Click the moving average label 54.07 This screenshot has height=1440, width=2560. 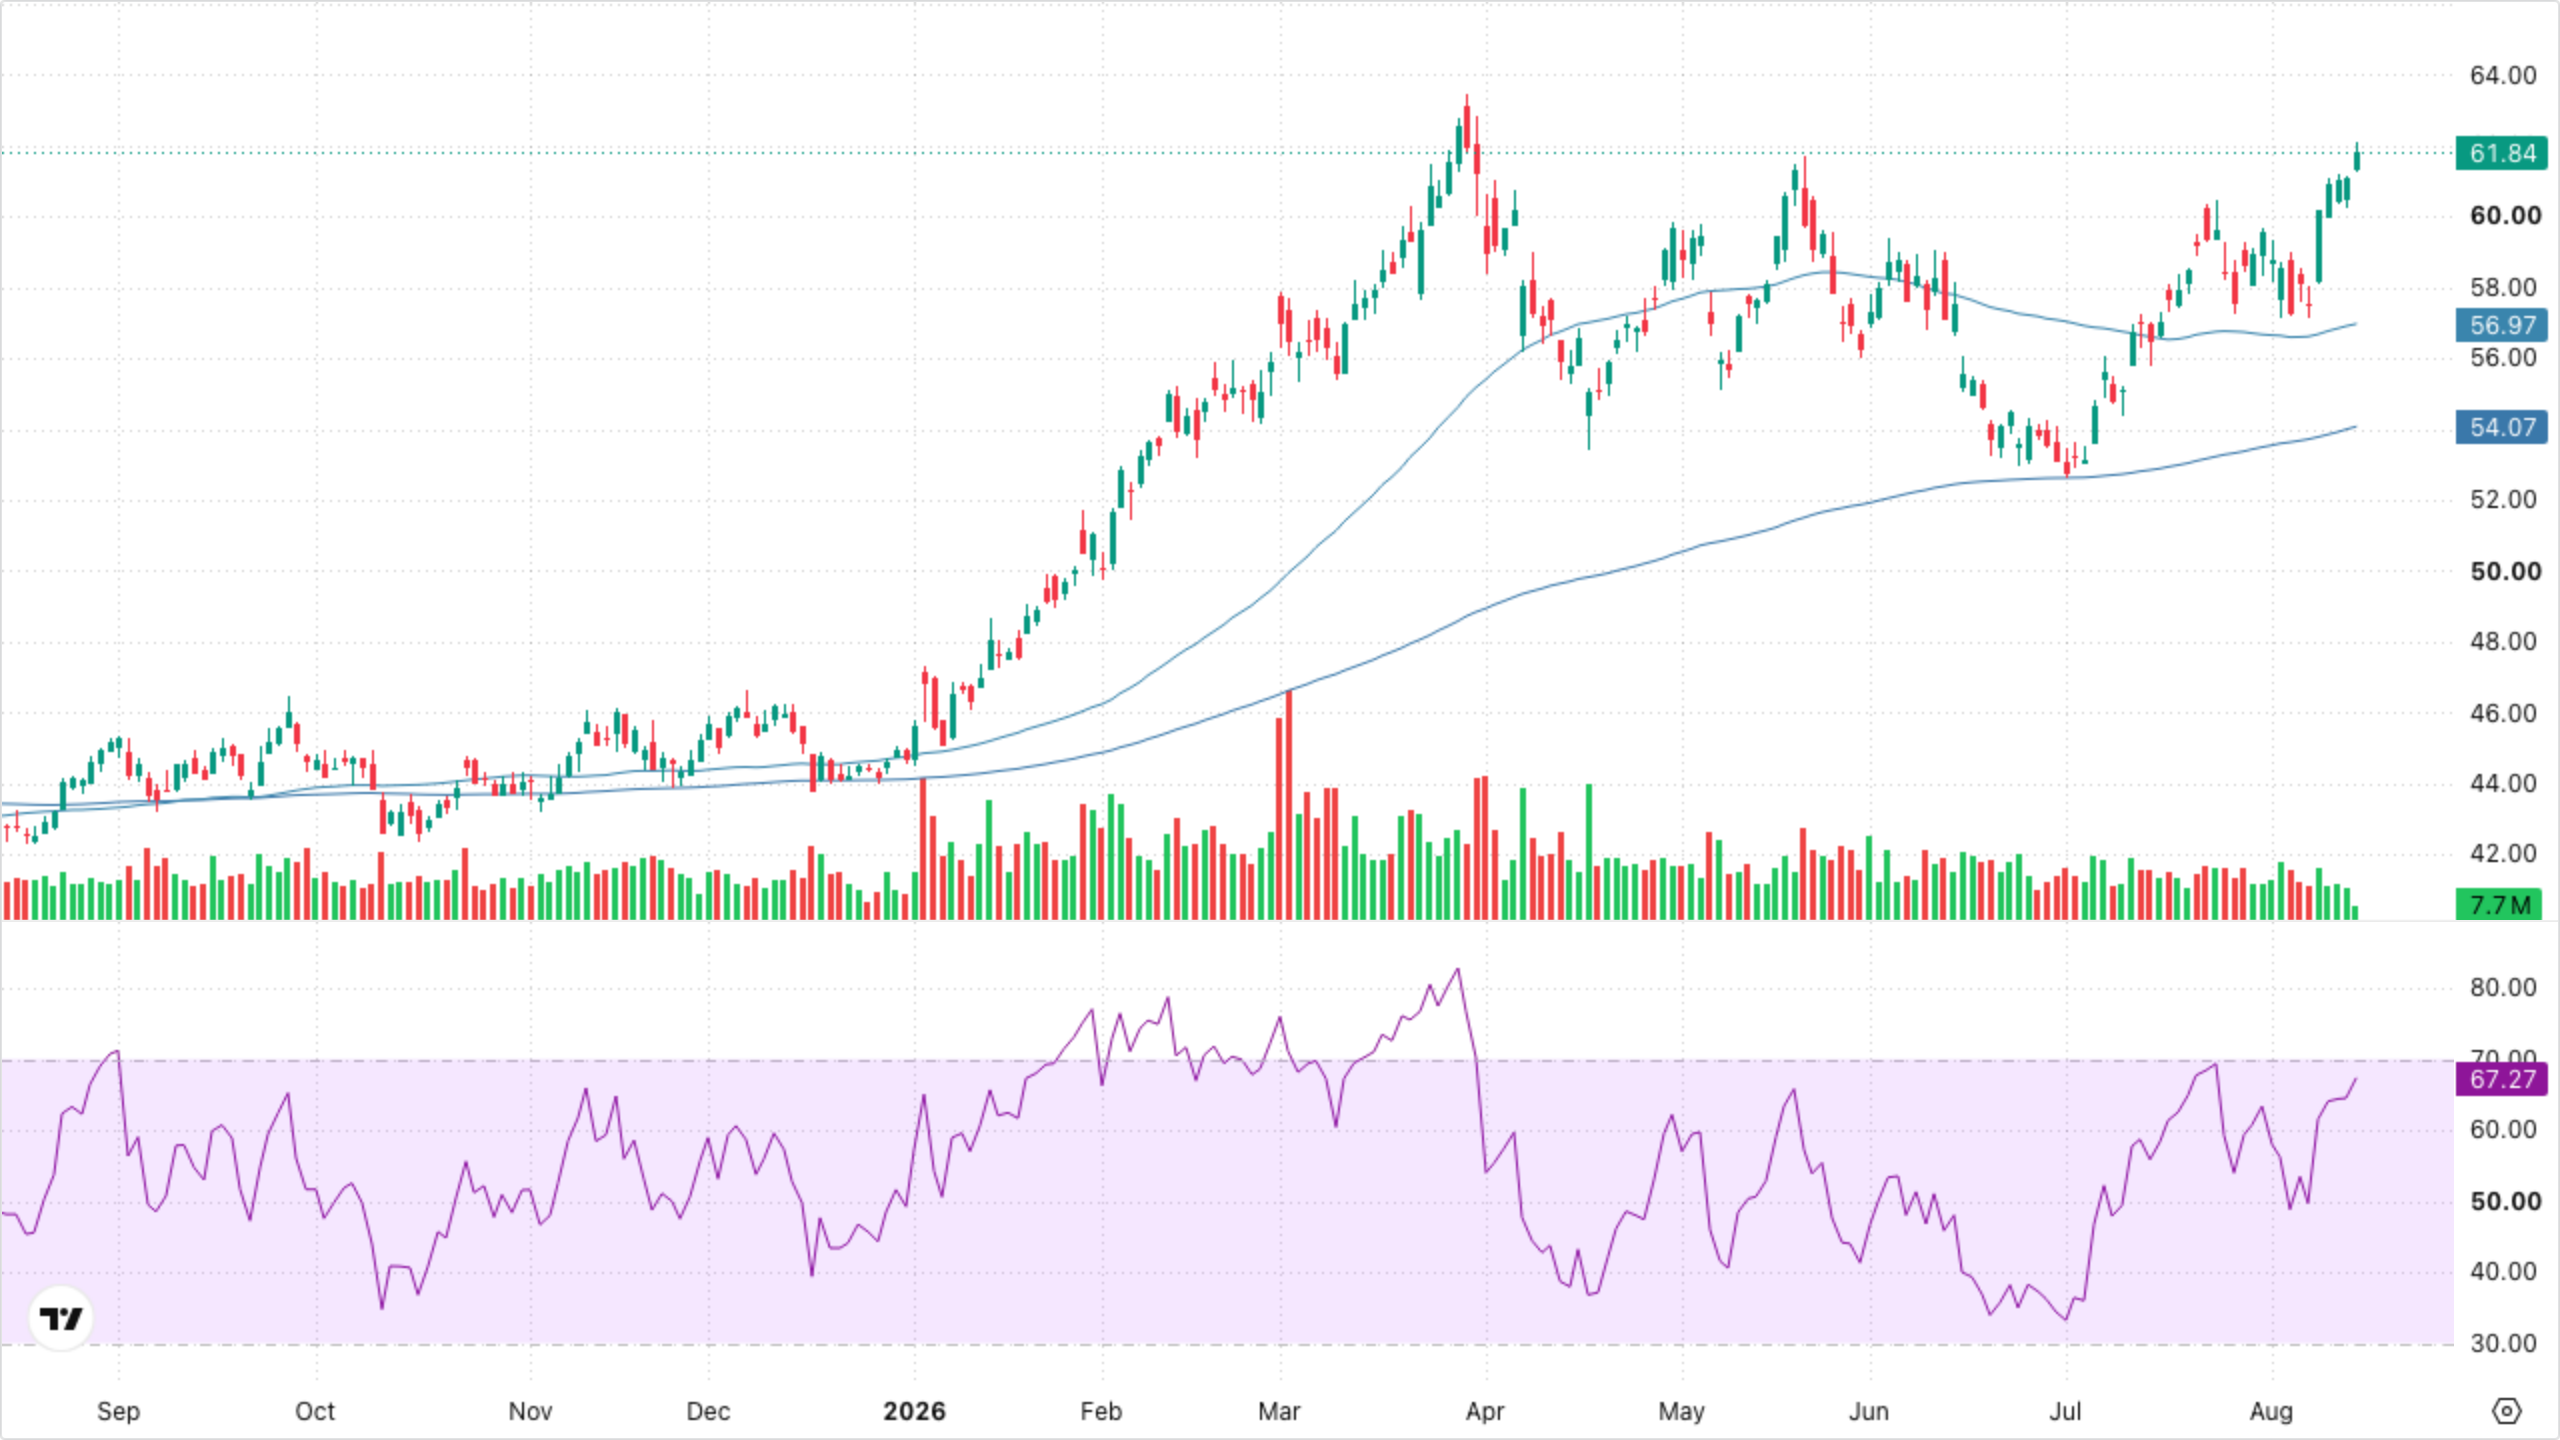2502,427
